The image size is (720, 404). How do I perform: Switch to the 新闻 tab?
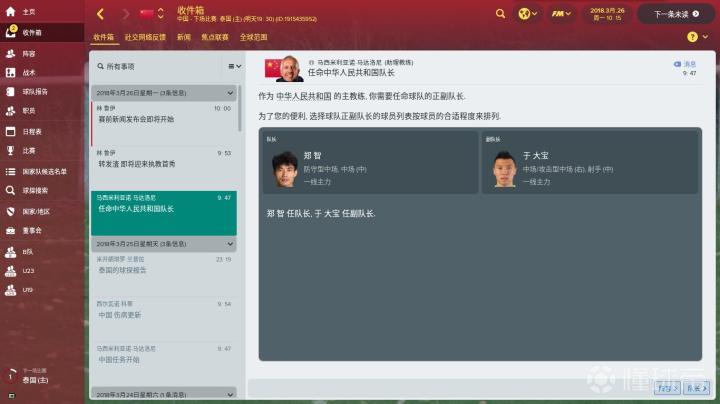184,37
